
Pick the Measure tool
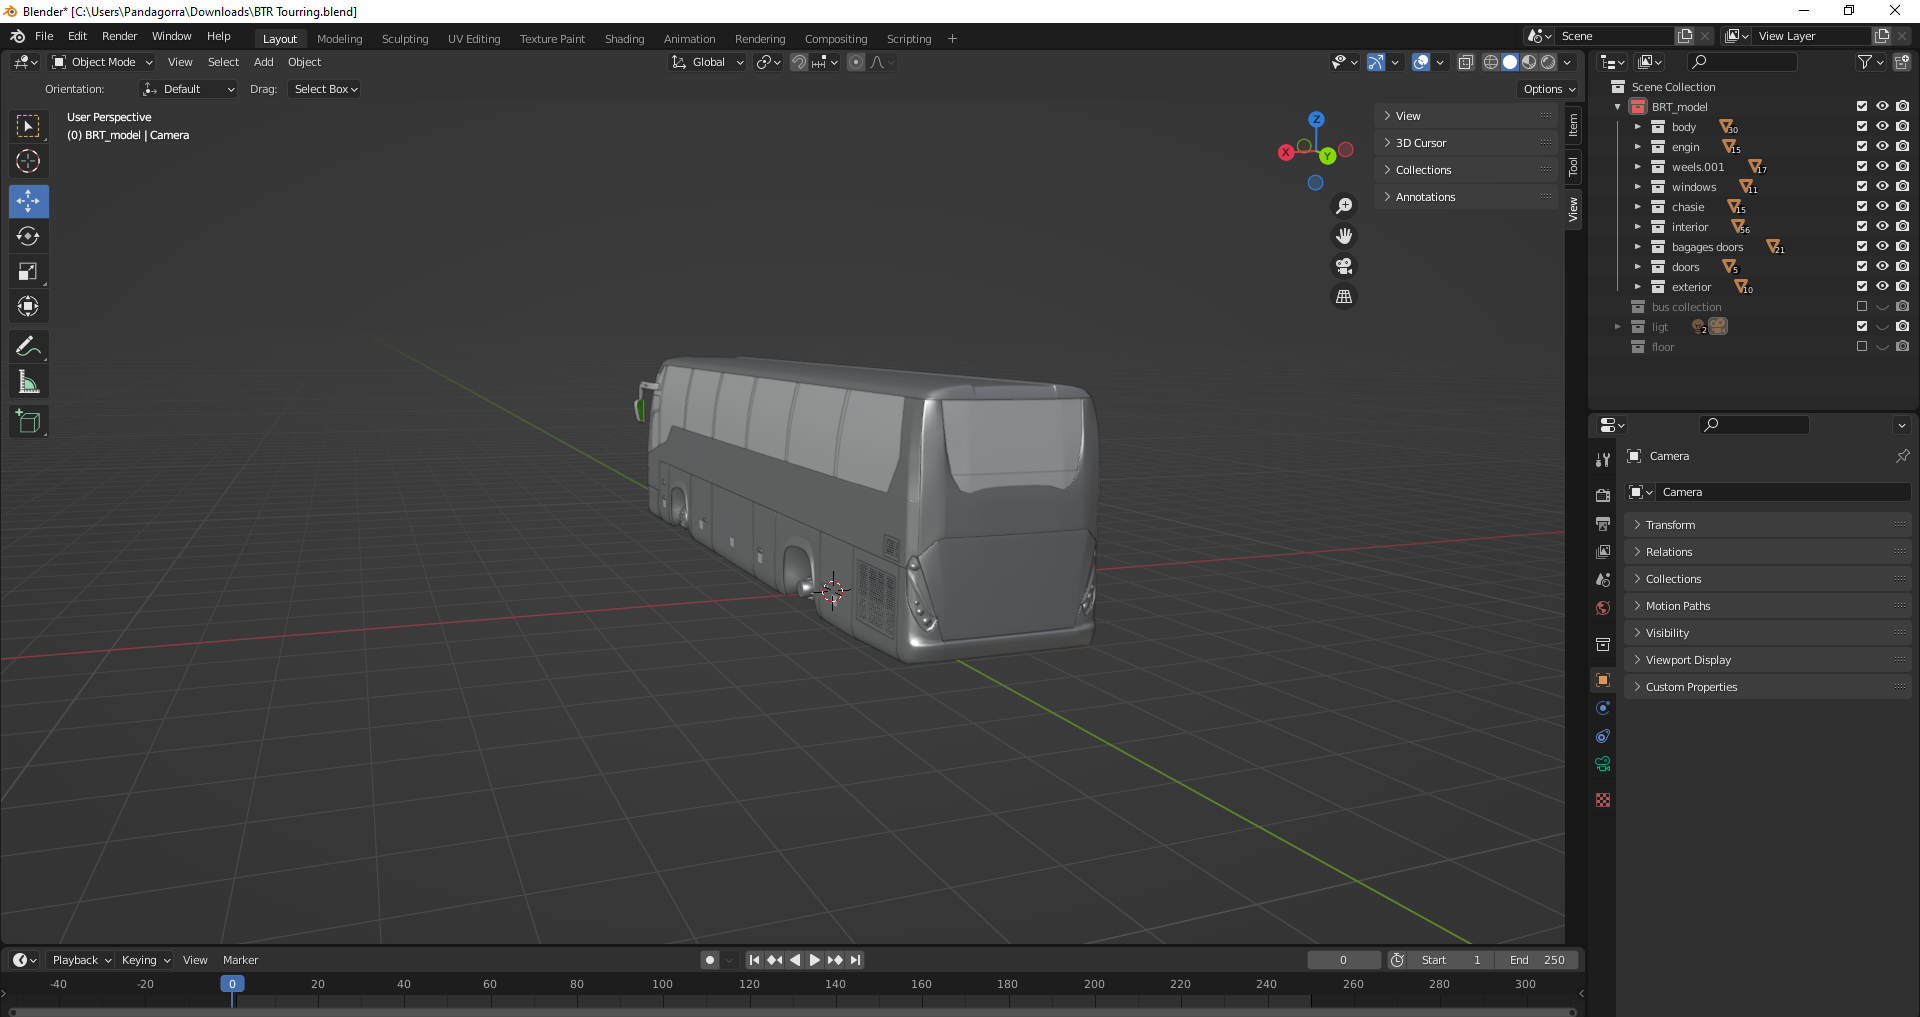(28, 382)
